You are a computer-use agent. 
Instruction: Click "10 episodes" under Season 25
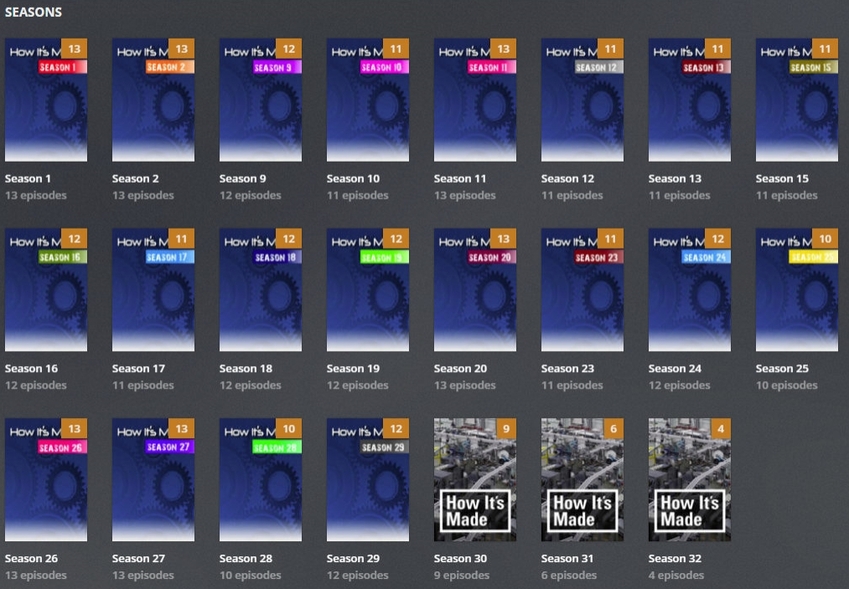click(x=786, y=385)
